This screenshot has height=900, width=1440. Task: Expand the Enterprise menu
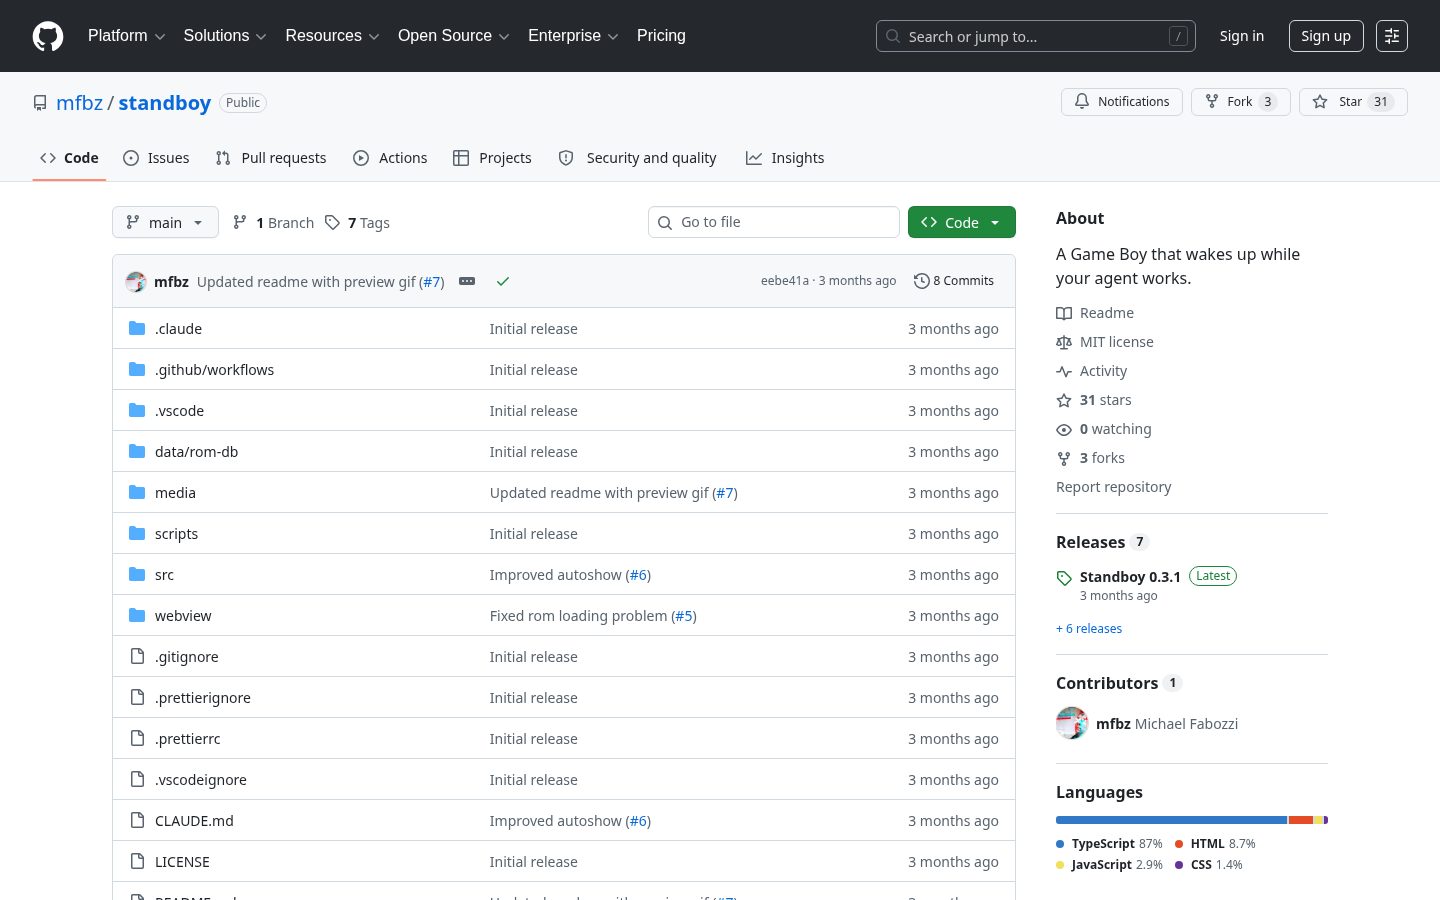(x=573, y=36)
